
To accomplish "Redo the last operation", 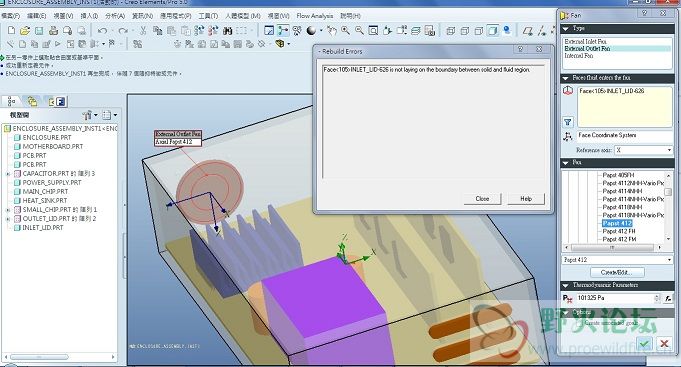I will 123,30.
